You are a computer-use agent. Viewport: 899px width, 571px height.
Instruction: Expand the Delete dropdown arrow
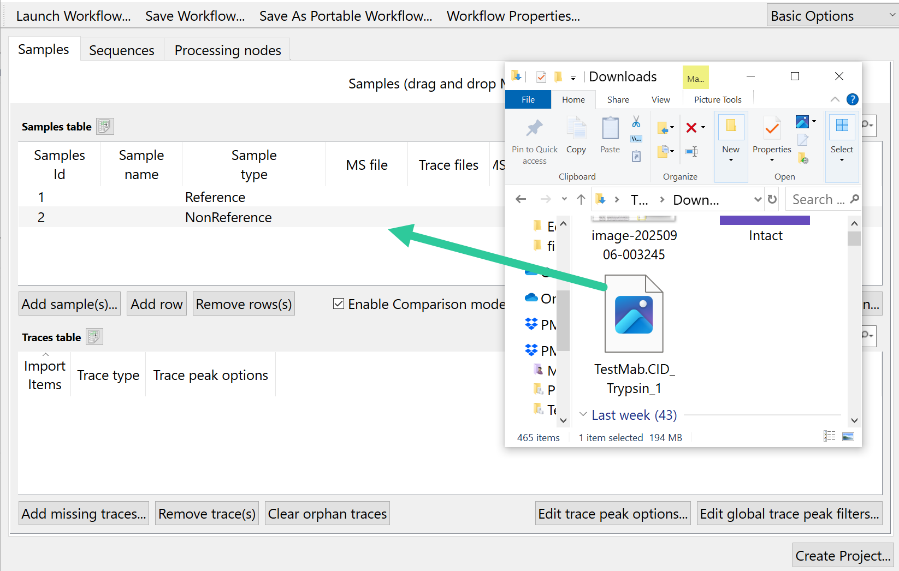coord(703,127)
